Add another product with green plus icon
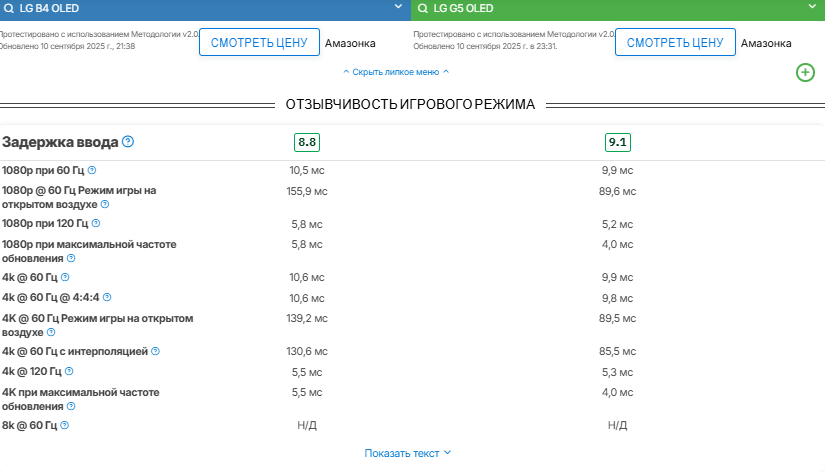The image size is (825, 472). 805,72
